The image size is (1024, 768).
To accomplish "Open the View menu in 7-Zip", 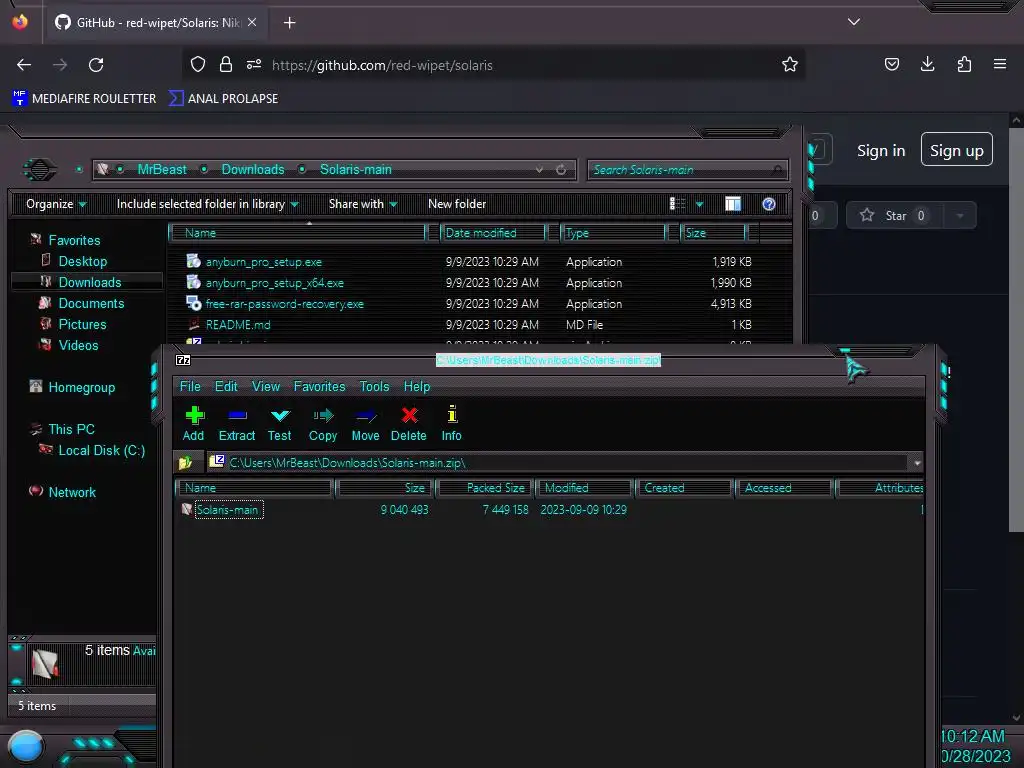I will pyautogui.click(x=266, y=386).
